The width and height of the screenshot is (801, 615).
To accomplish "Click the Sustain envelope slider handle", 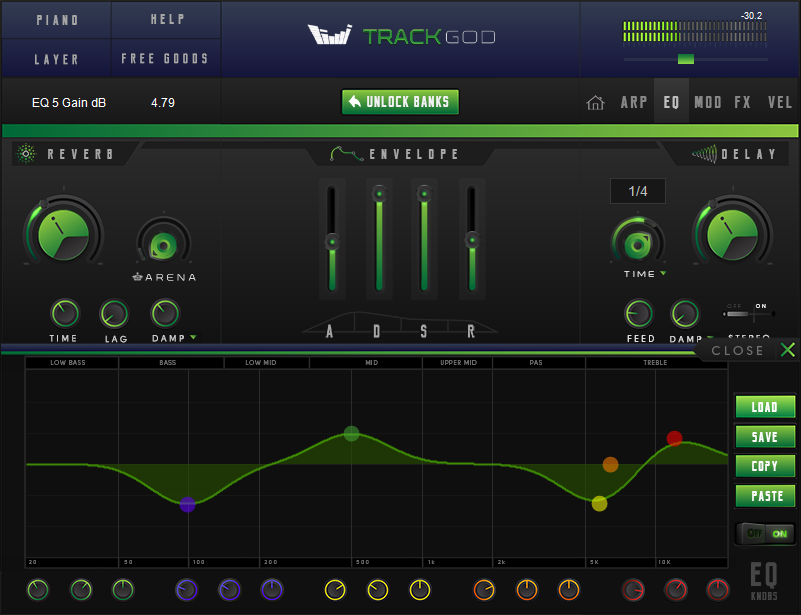I will (x=424, y=194).
